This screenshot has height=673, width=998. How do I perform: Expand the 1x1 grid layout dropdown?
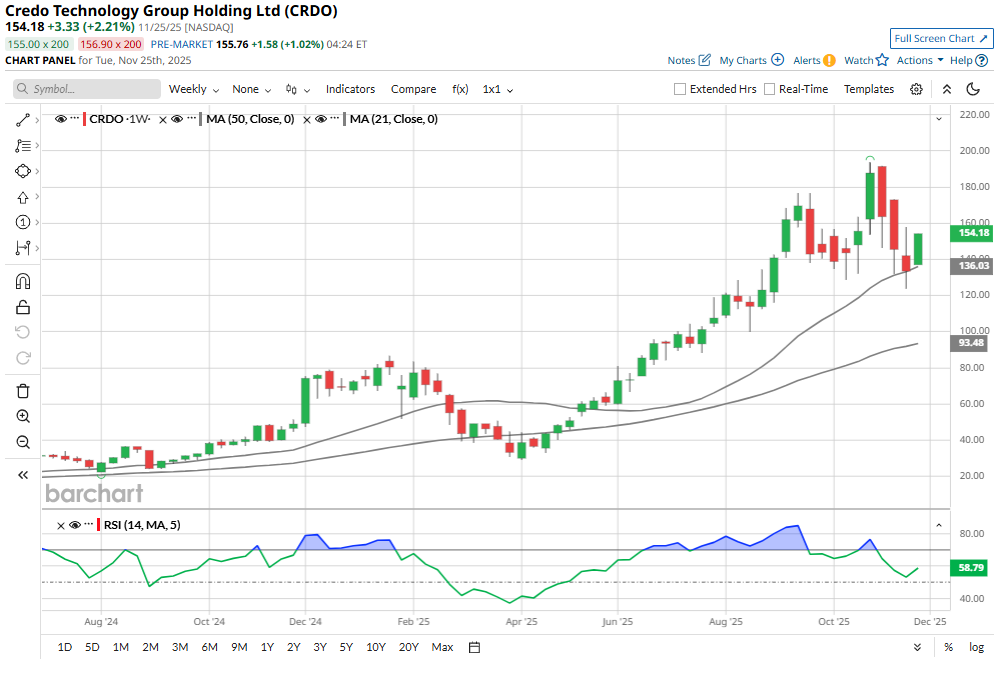point(497,89)
